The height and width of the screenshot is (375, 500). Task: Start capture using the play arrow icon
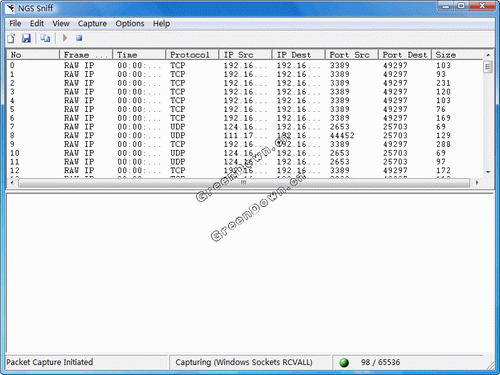65,38
